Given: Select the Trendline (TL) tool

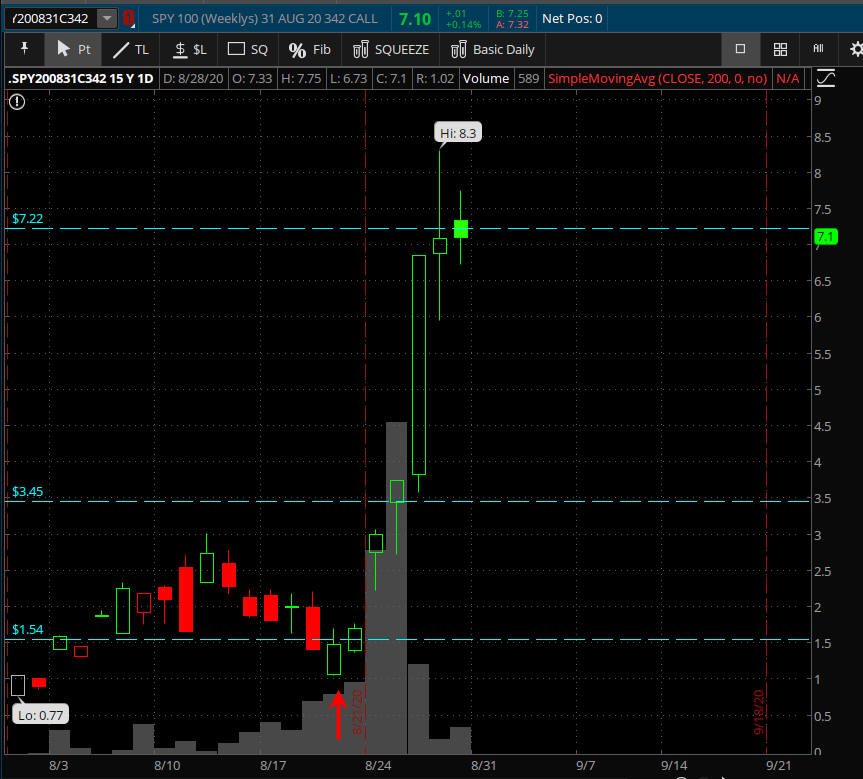Looking at the screenshot, I should click(130, 49).
